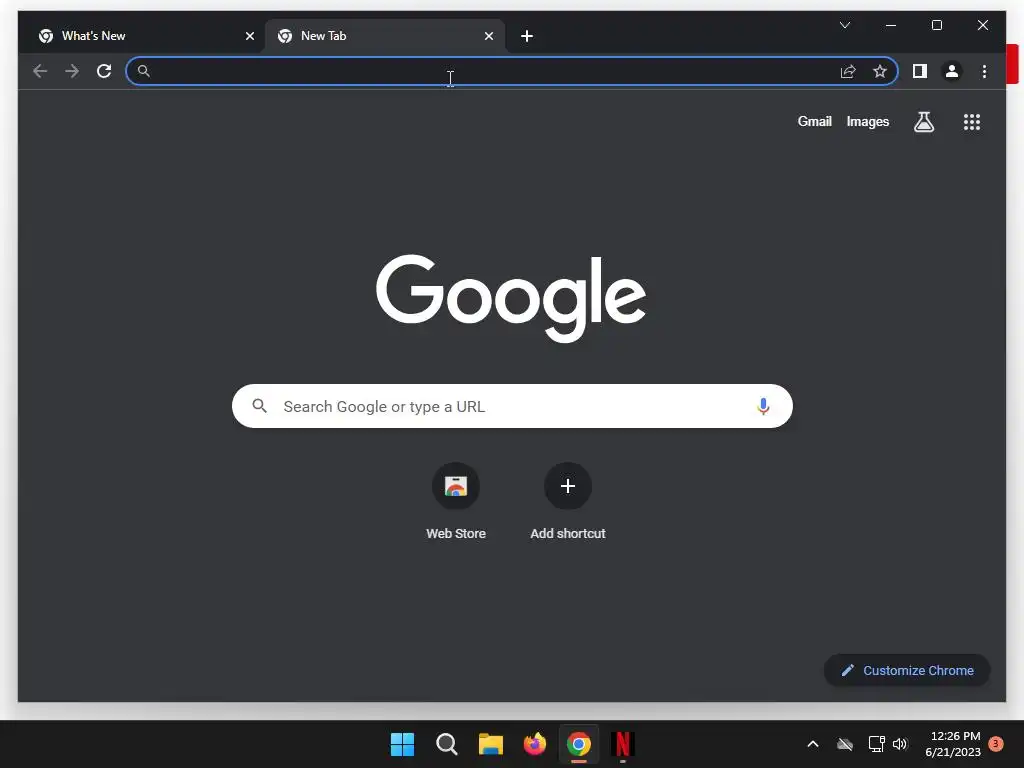Maximize the Chrome window
The width and height of the screenshot is (1024, 768).
coord(936,25)
